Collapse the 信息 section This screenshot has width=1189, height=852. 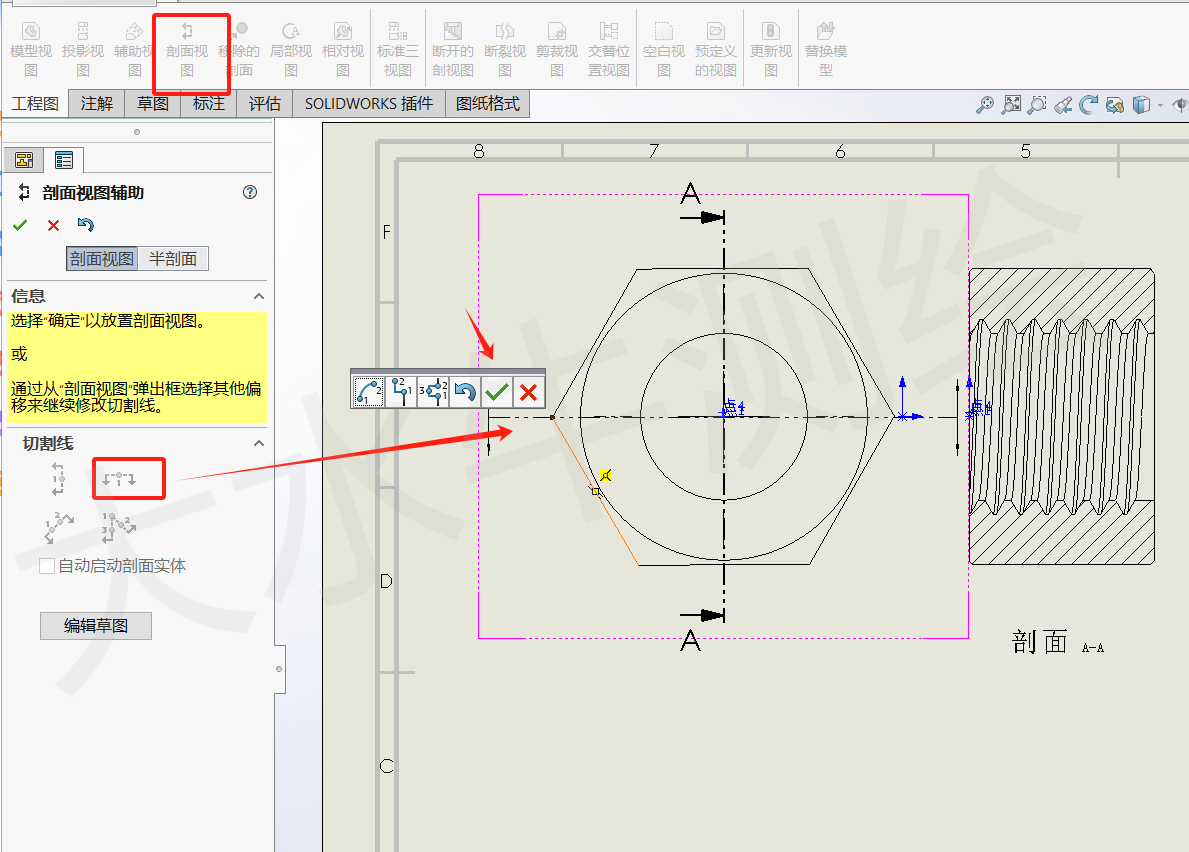point(259,296)
